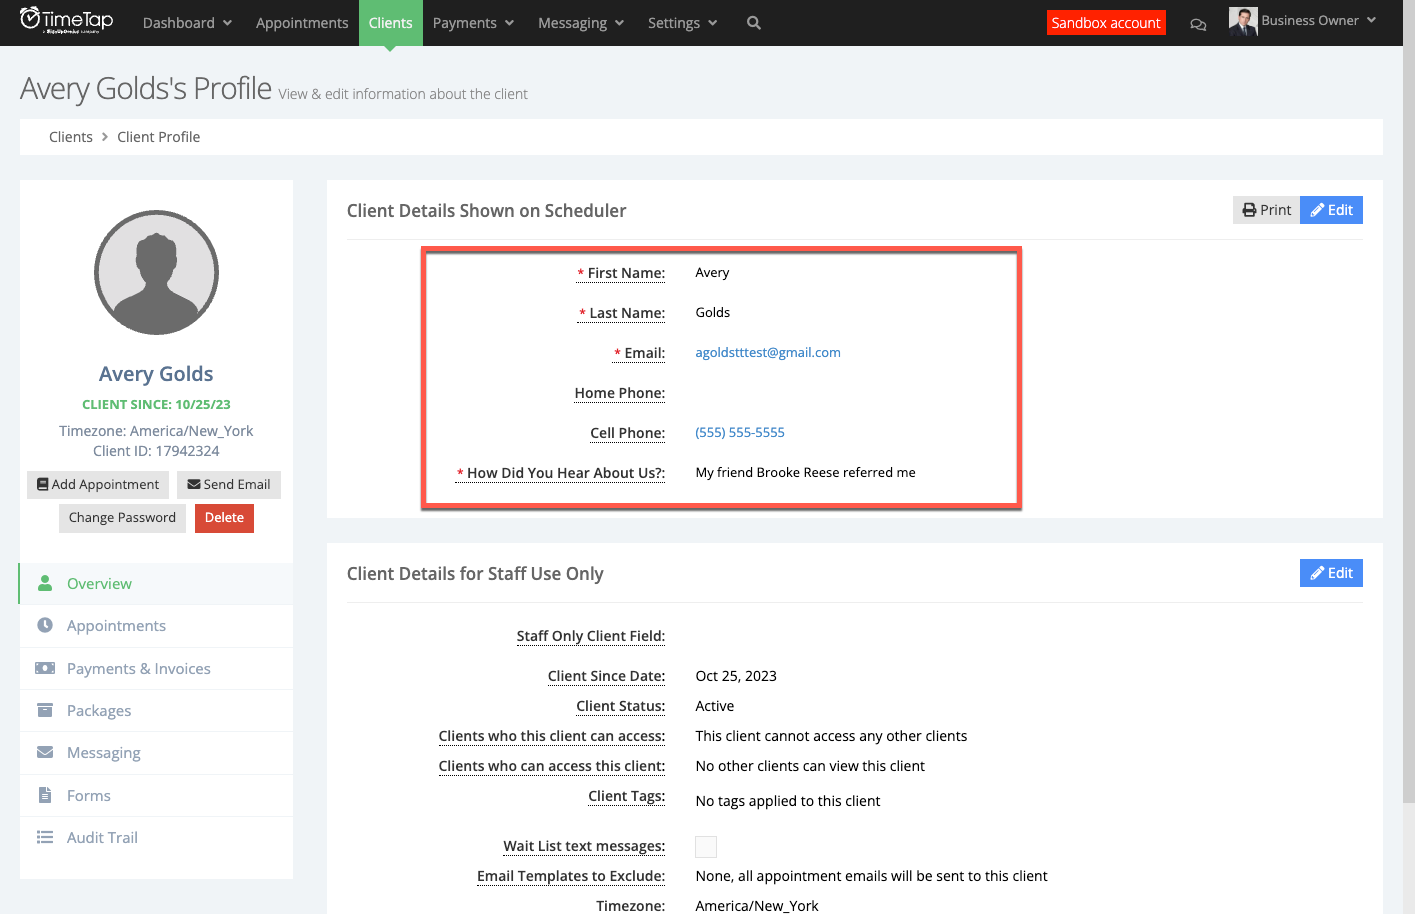
Task: View the Audit Trail sidebar item
Action: coord(100,837)
